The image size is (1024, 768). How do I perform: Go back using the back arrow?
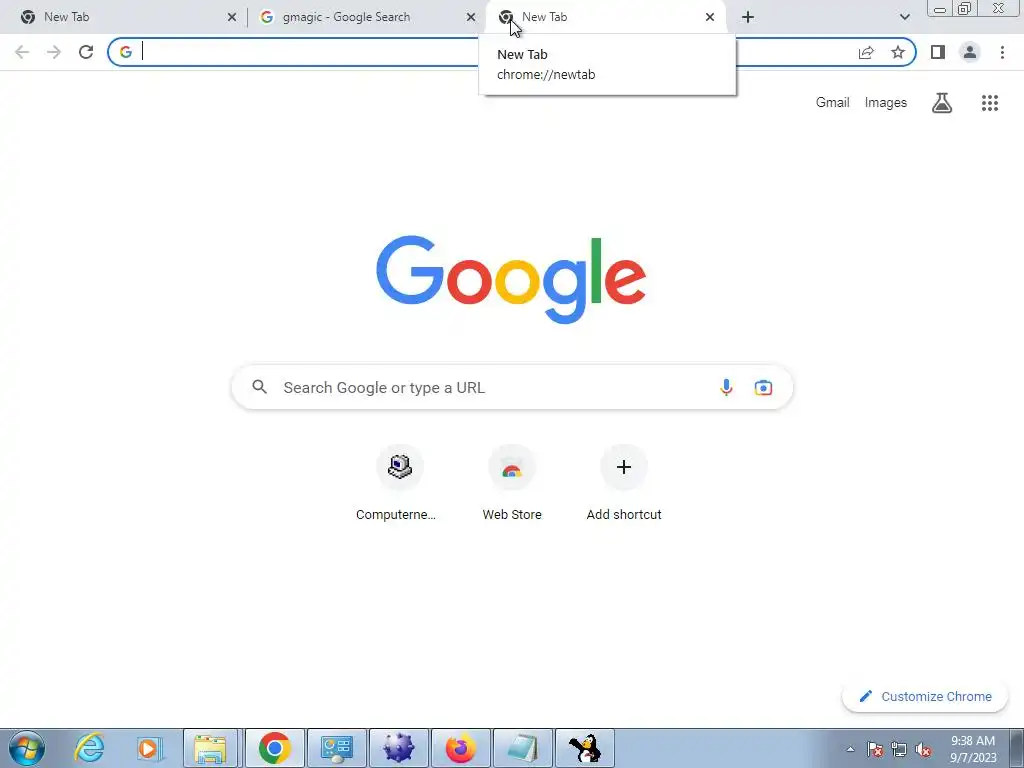click(22, 52)
